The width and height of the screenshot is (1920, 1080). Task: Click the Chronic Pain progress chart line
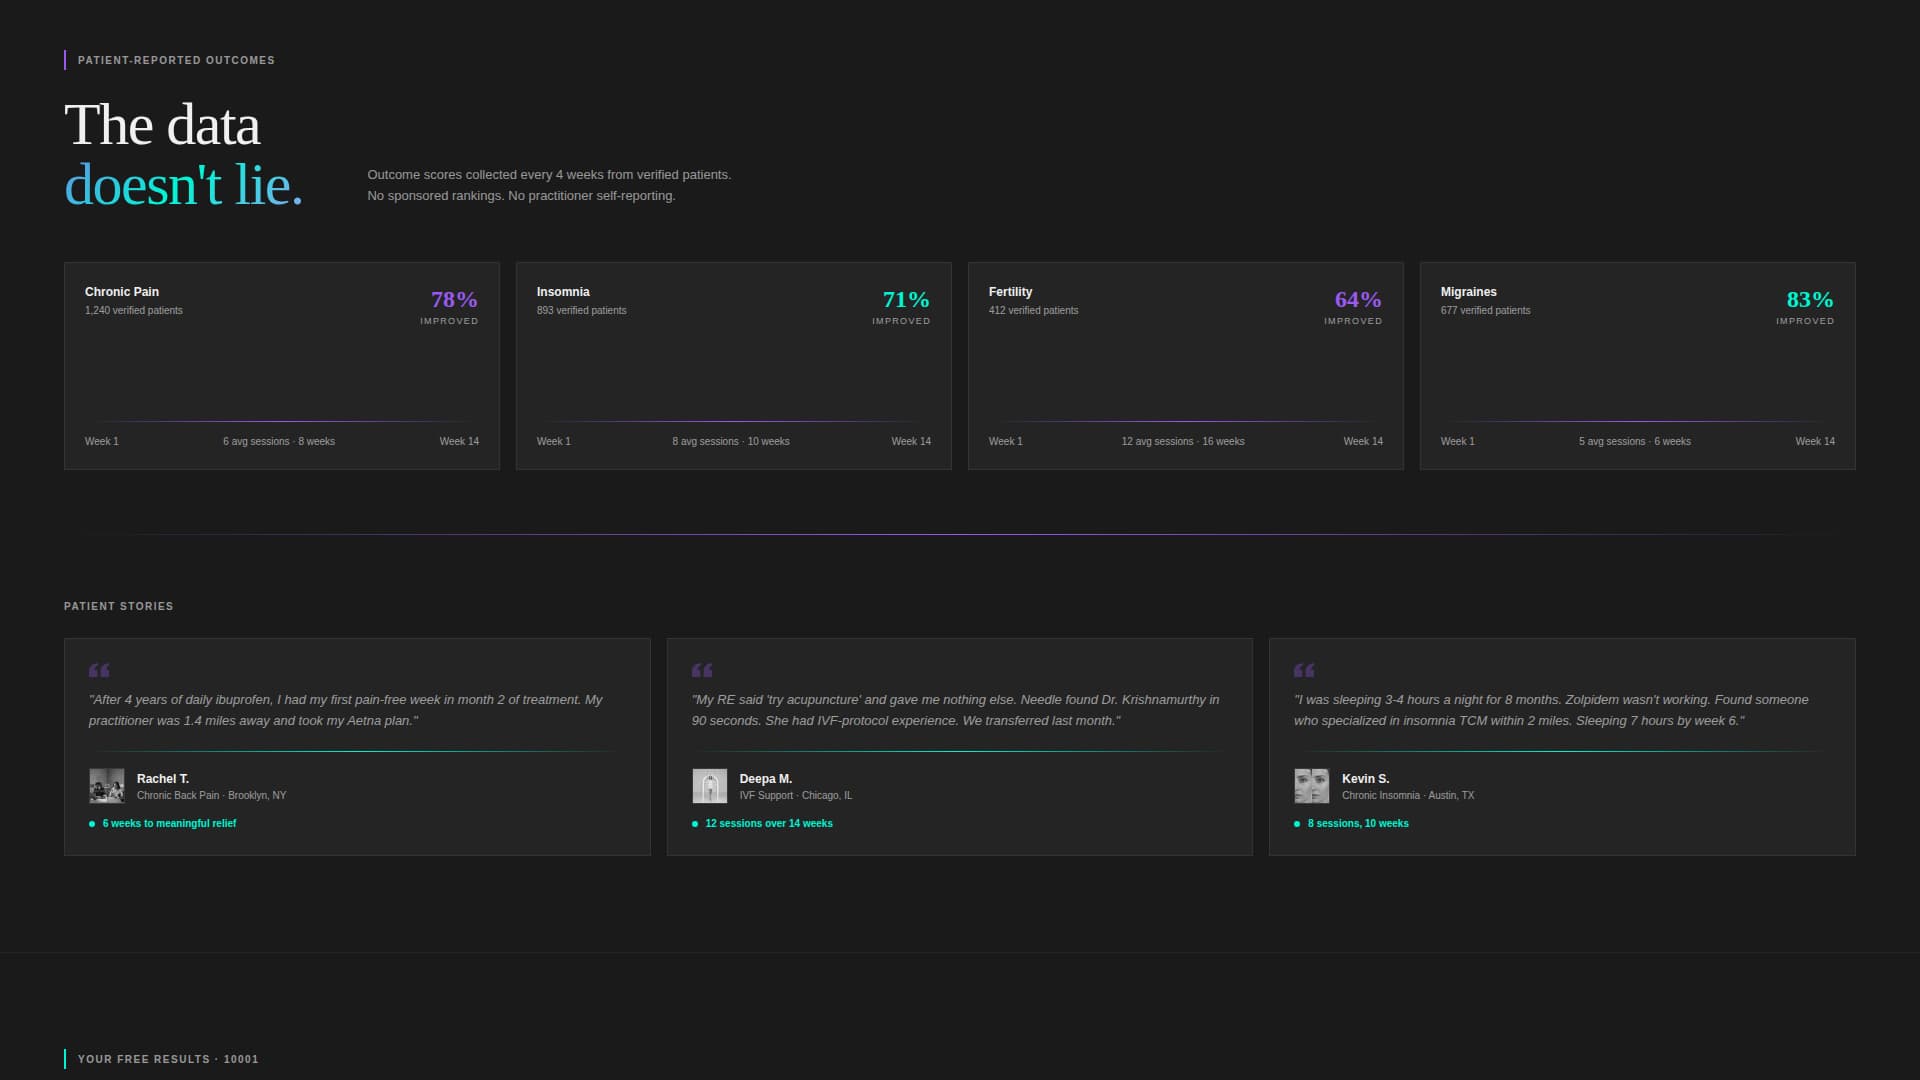(281, 421)
